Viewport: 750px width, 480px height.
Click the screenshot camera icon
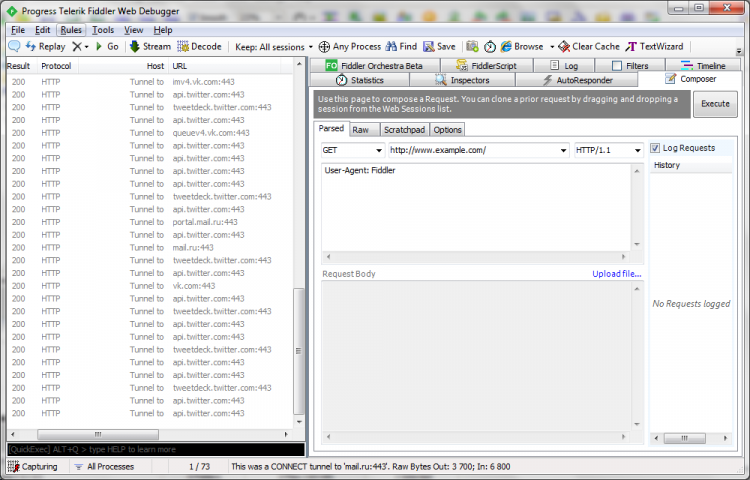click(x=472, y=46)
